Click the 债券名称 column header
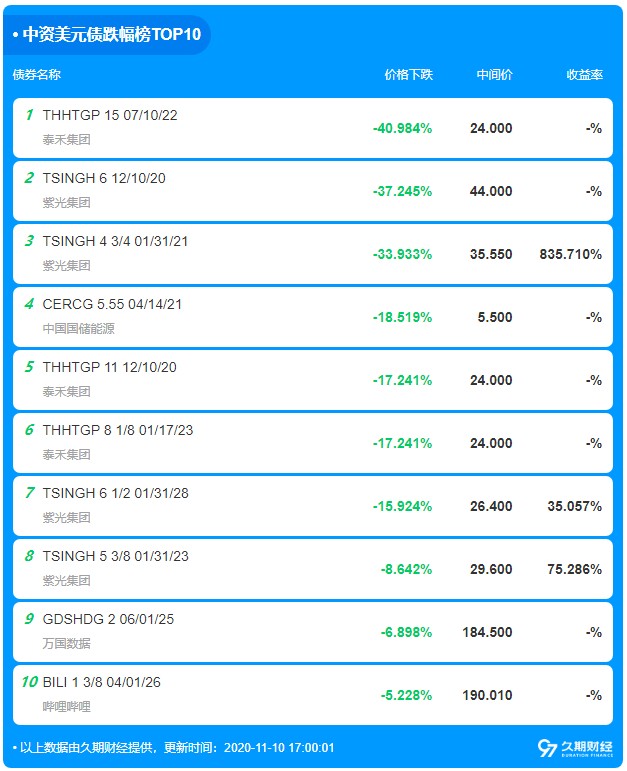The width and height of the screenshot is (627, 771). (37, 75)
